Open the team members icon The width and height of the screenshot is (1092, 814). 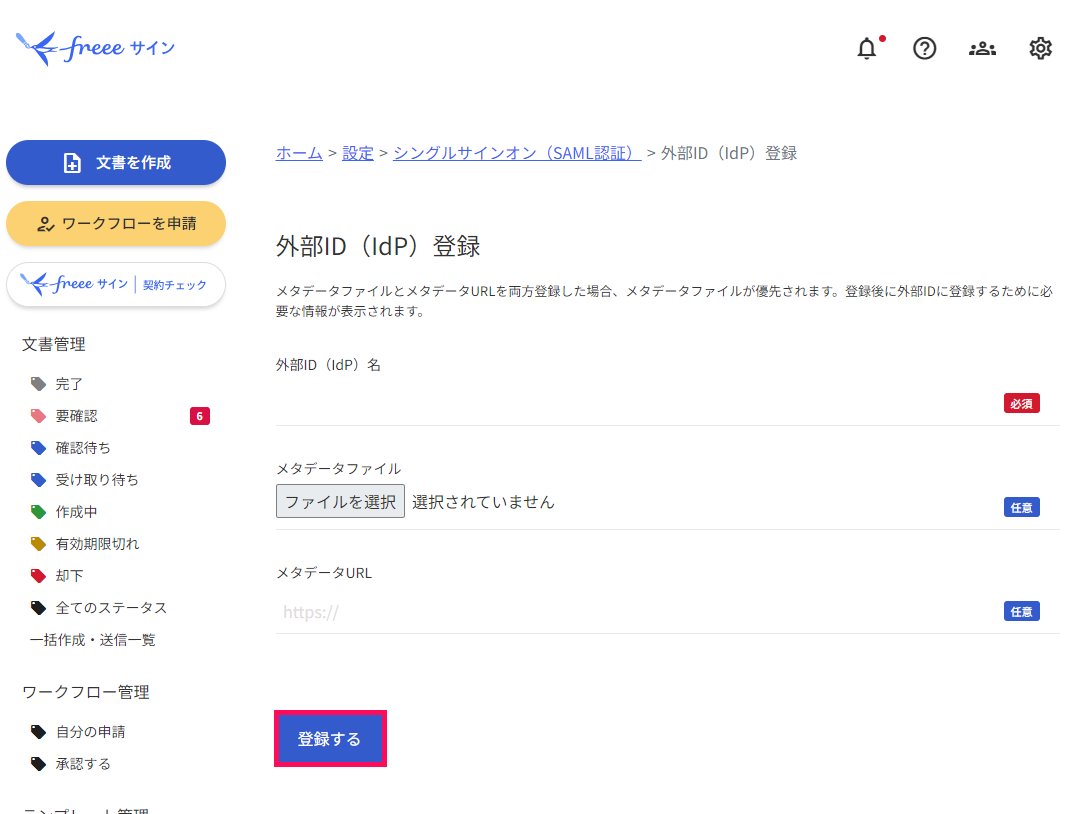pyautogui.click(x=982, y=48)
